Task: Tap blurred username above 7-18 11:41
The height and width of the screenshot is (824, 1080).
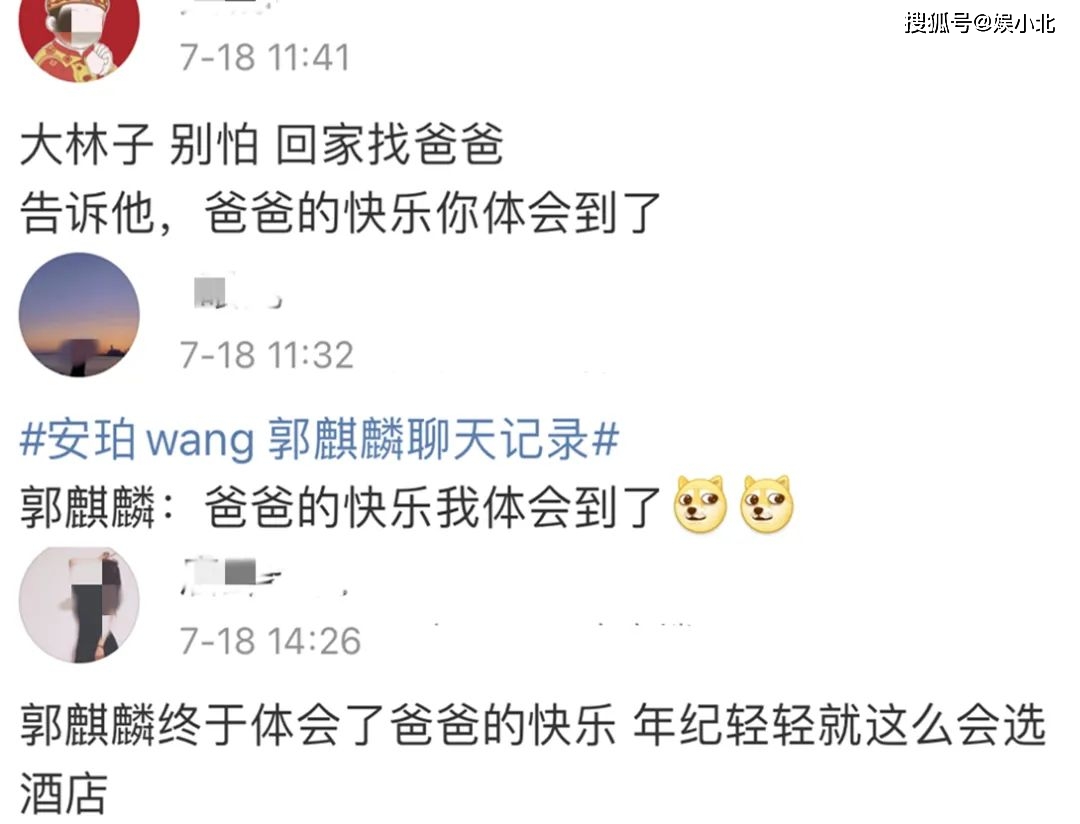Action: point(227,8)
